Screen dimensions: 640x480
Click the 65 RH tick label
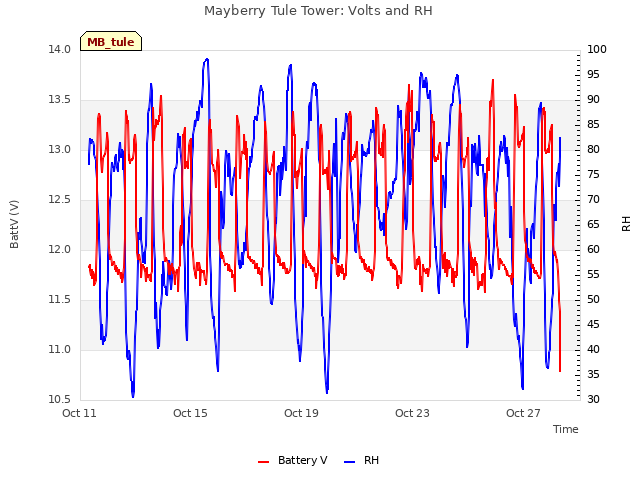point(593,224)
